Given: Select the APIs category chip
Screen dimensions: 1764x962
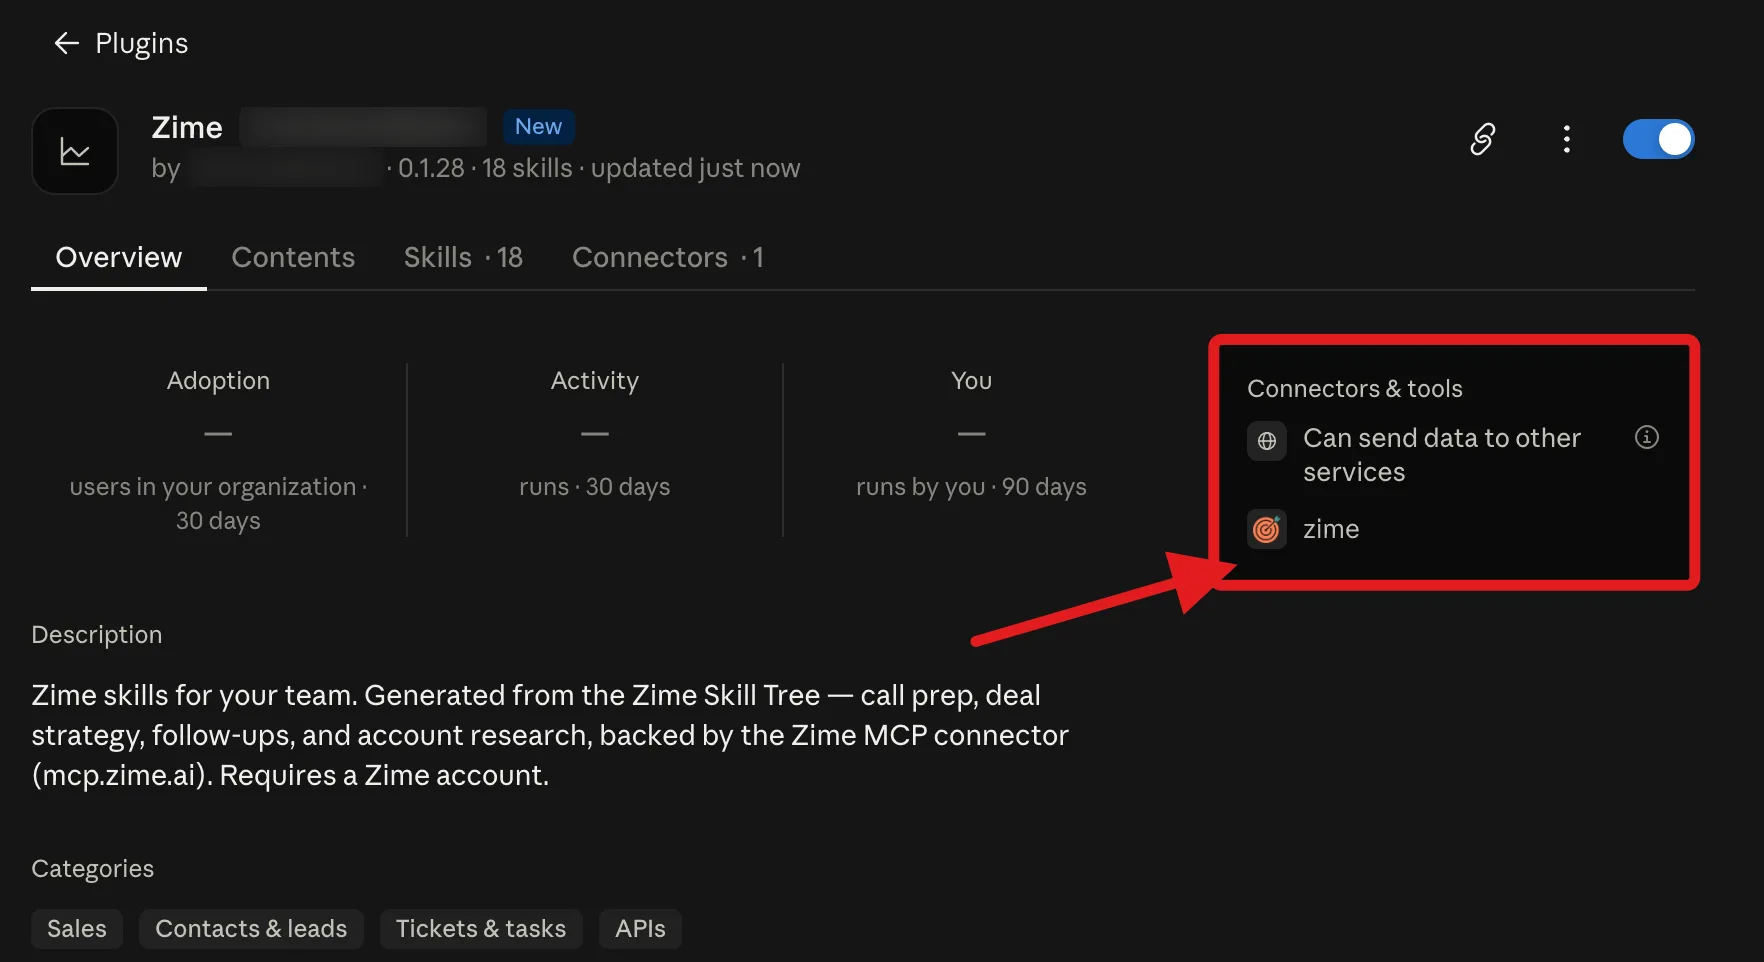Looking at the screenshot, I should (x=640, y=929).
